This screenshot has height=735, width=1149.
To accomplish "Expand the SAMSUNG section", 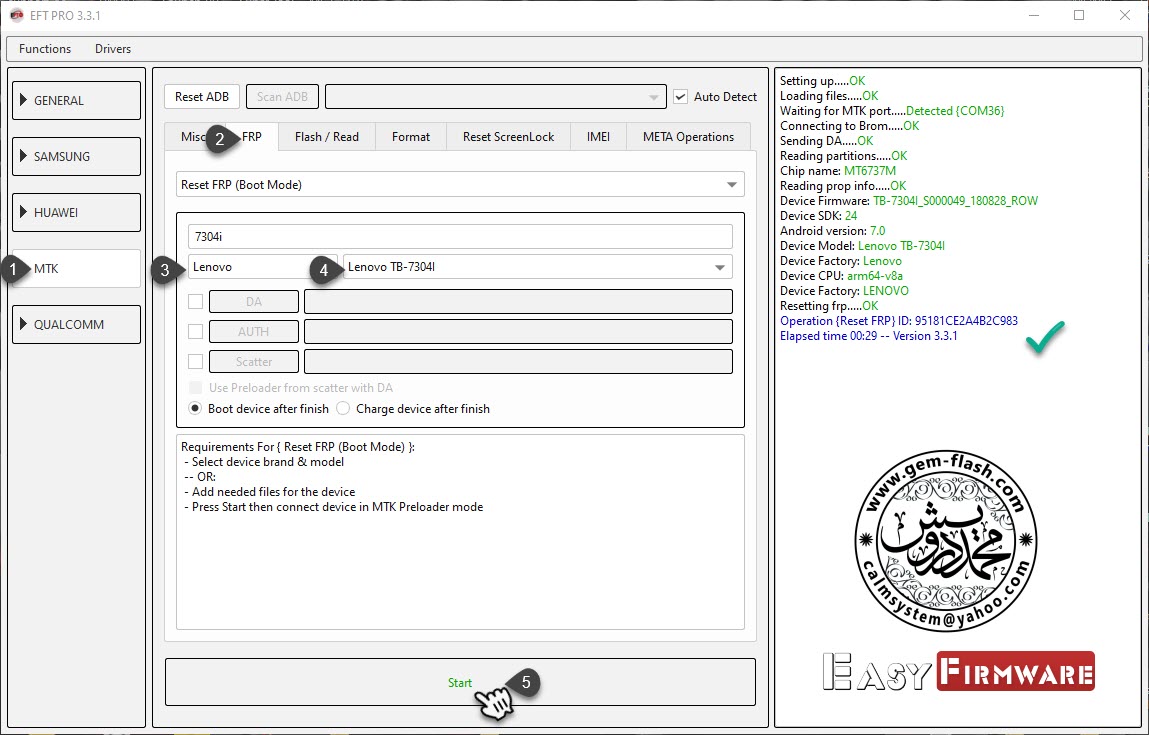I will point(76,156).
